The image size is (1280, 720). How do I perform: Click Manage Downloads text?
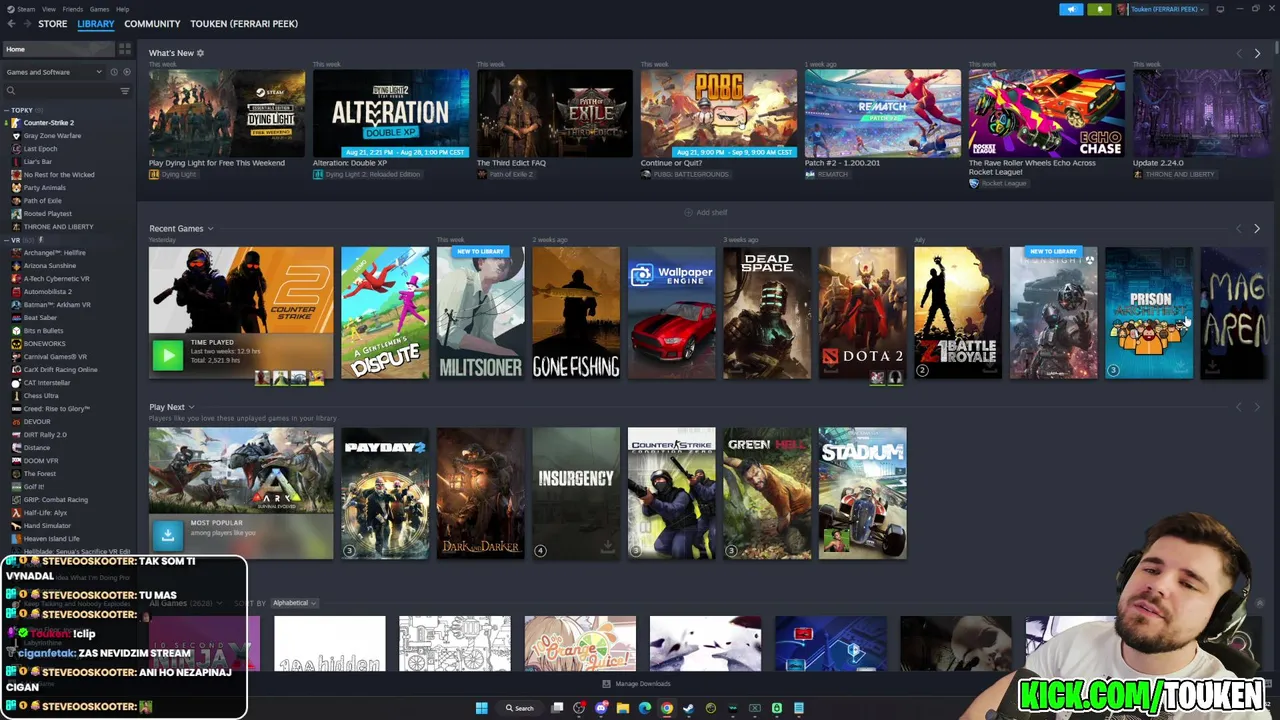[x=643, y=684]
